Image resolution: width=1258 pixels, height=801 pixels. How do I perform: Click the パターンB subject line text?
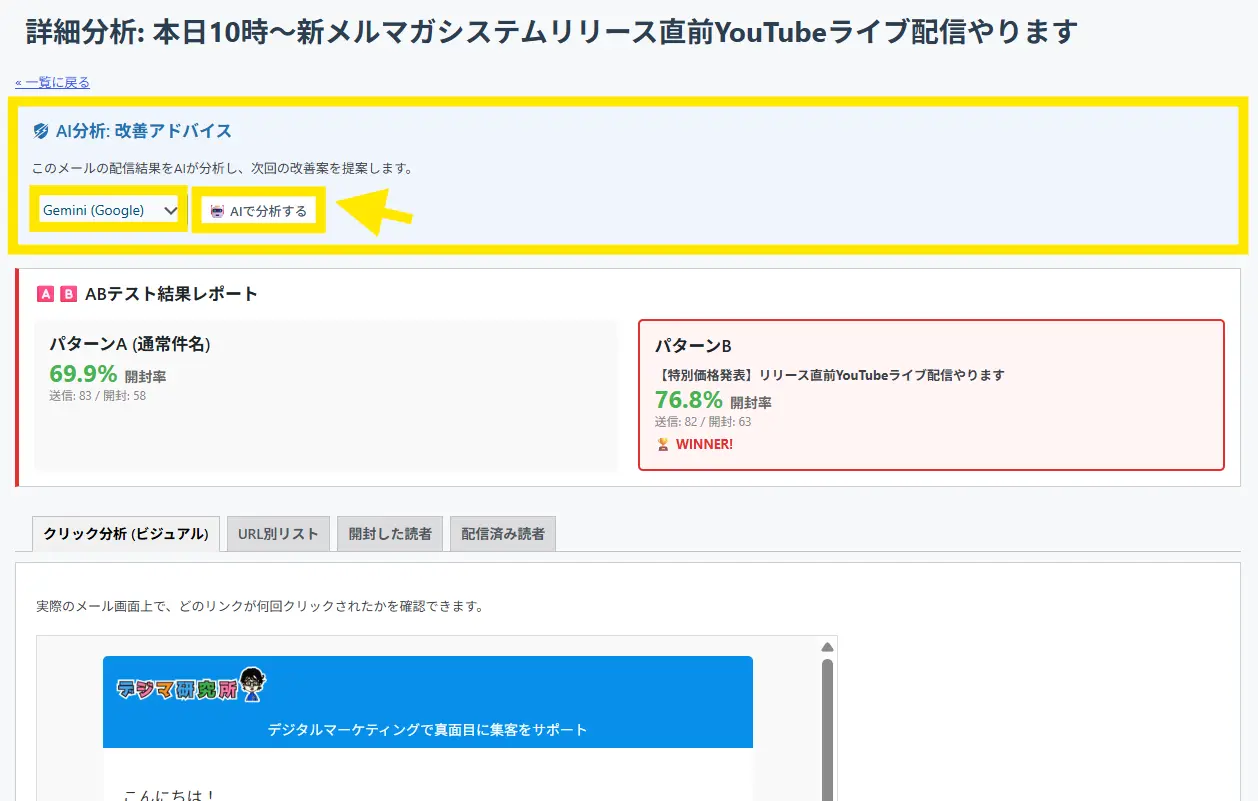[830, 375]
